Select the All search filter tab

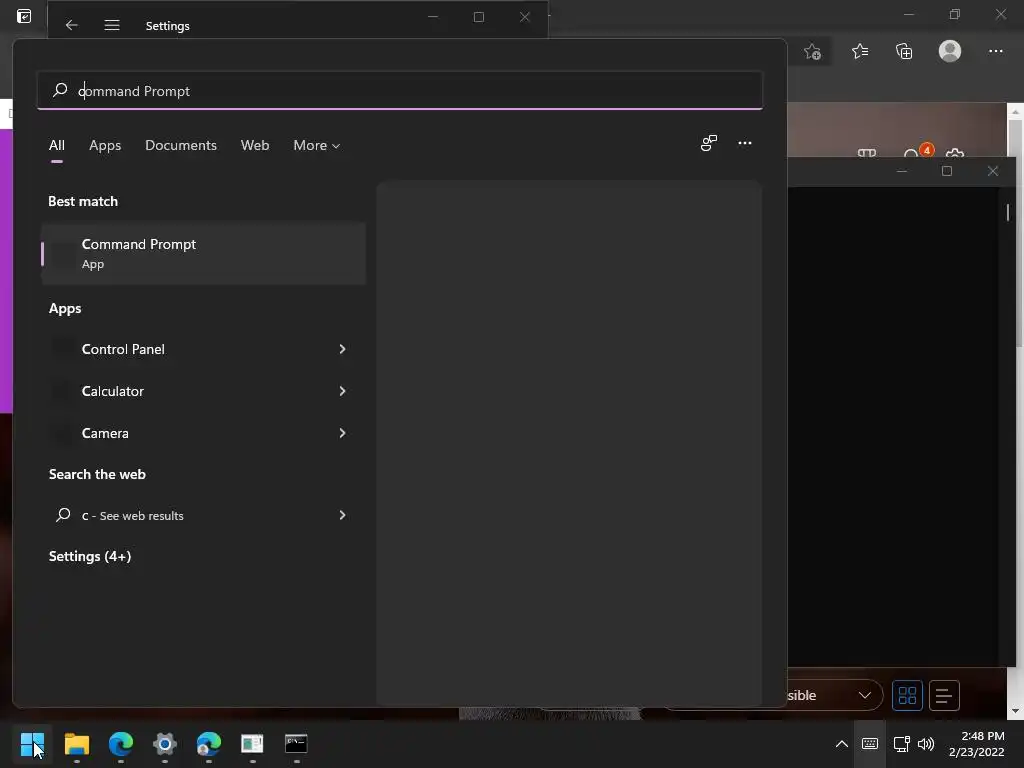click(x=57, y=146)
